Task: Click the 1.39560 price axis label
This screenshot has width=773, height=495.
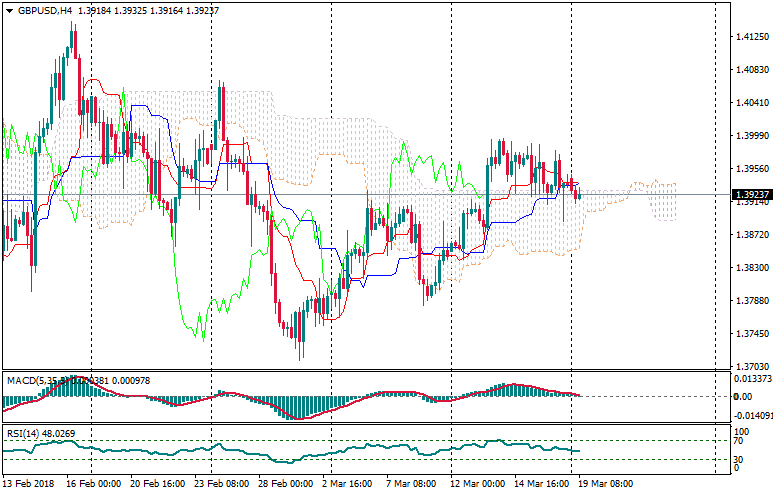Action: 750,169
